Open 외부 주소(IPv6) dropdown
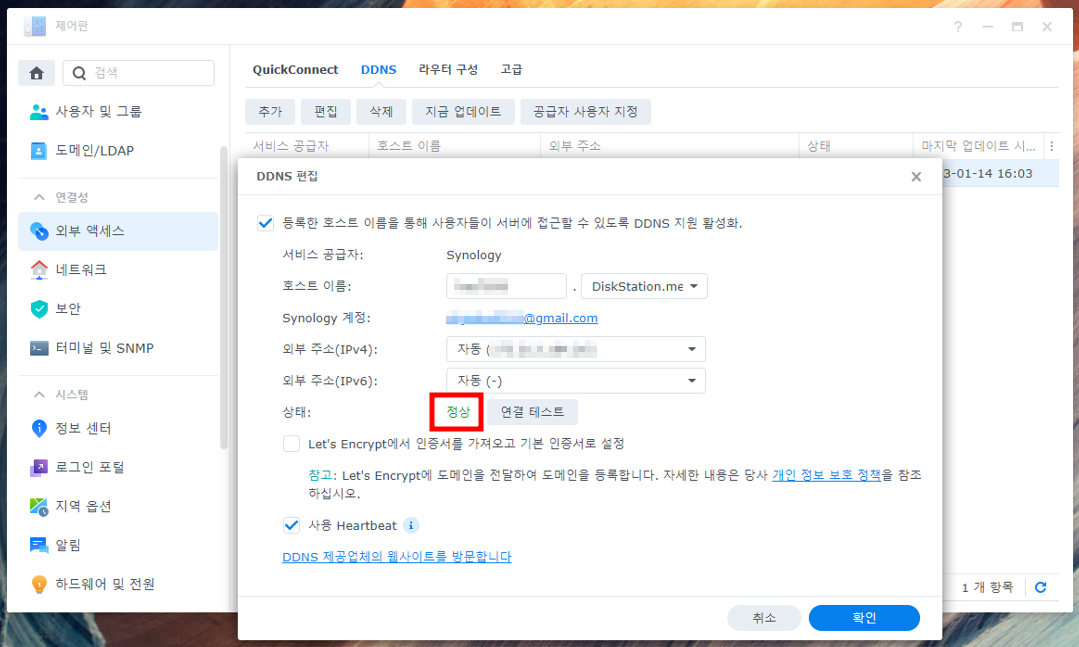 click(576, 381)
